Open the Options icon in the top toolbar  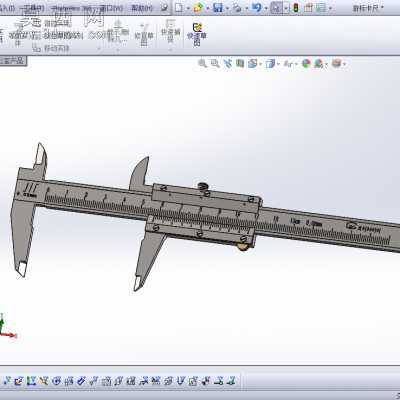[x=321, y=8]
